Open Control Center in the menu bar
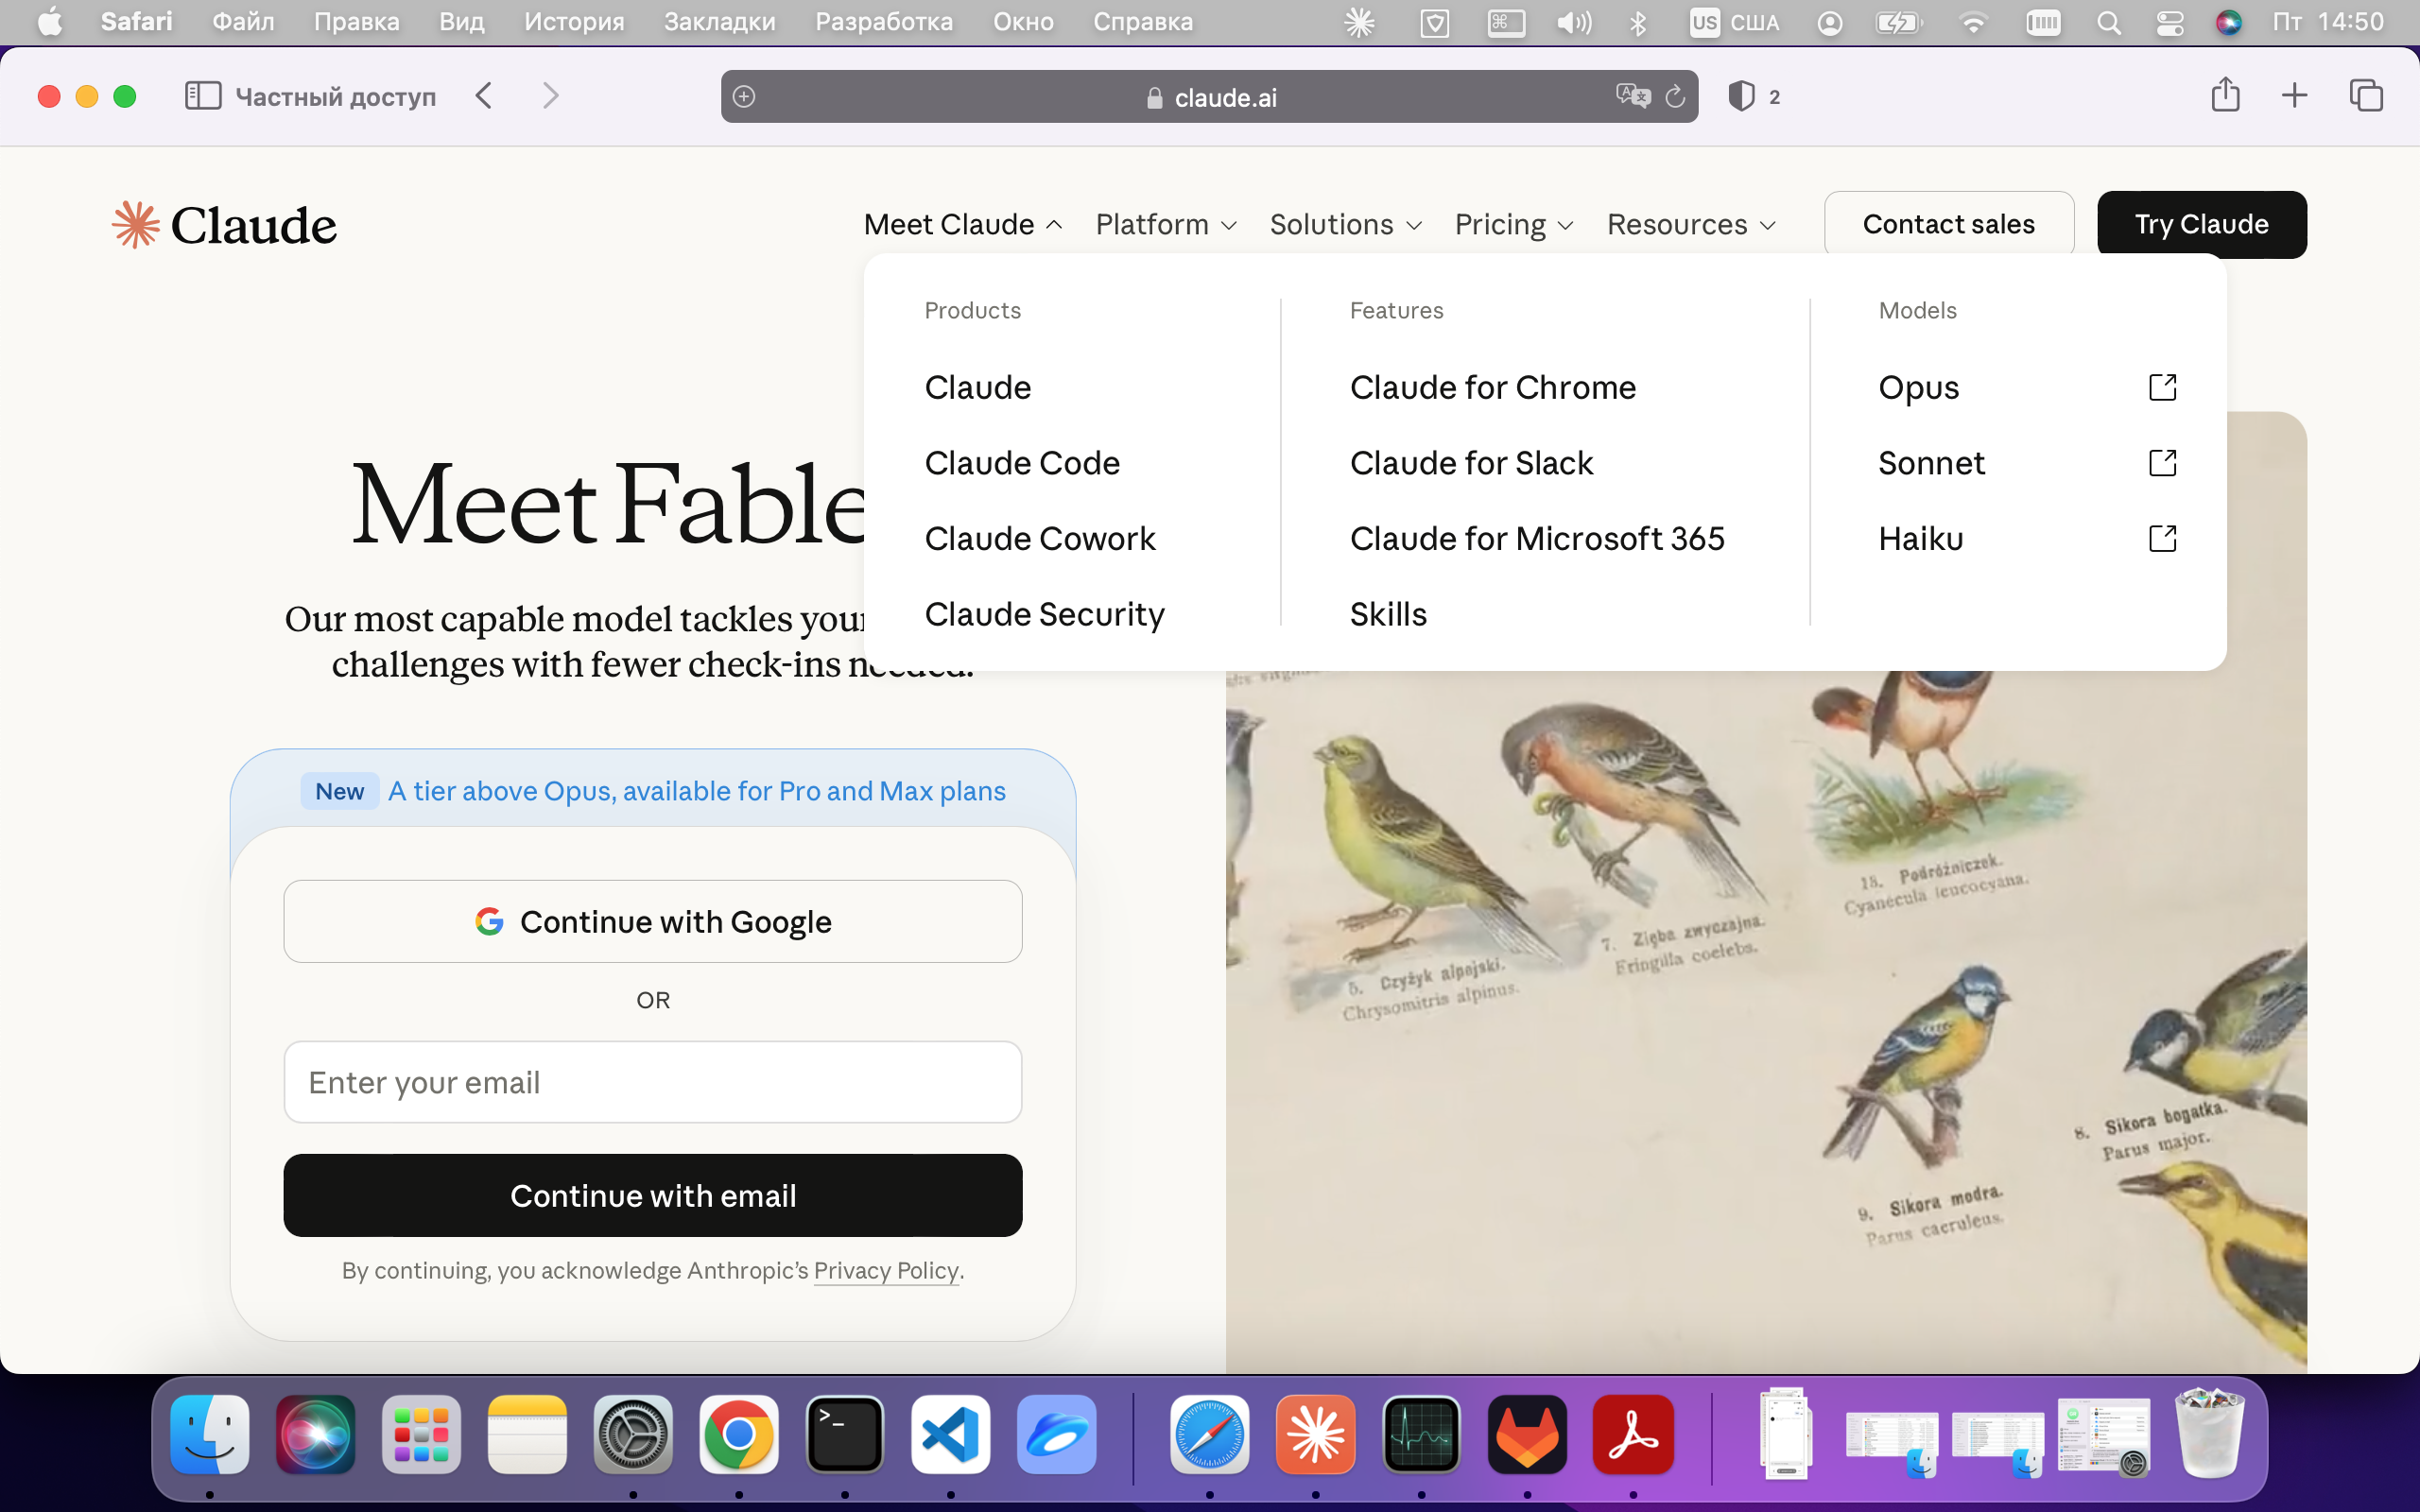The image size is (2420, 1512). (2169, 22)
